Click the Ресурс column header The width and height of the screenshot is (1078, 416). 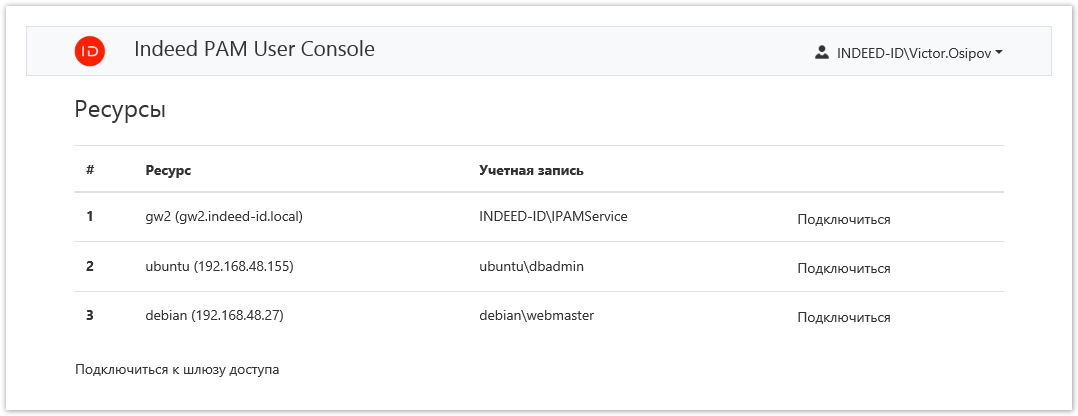coord(168,170)
